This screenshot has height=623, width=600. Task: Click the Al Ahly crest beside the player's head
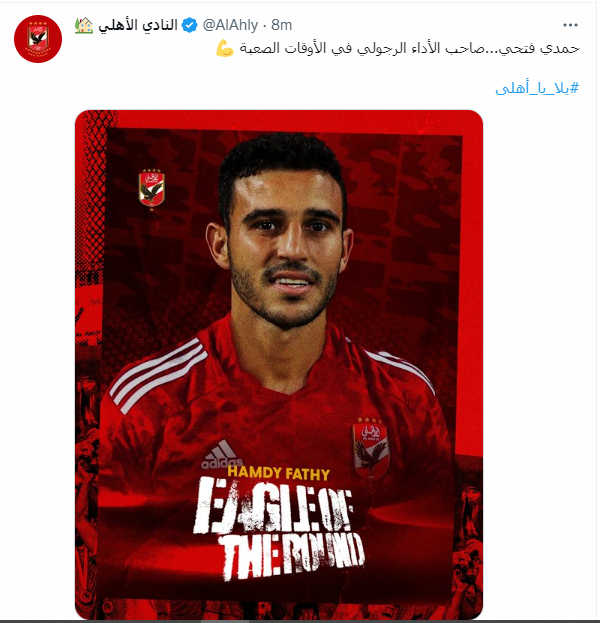coord(151,189)
